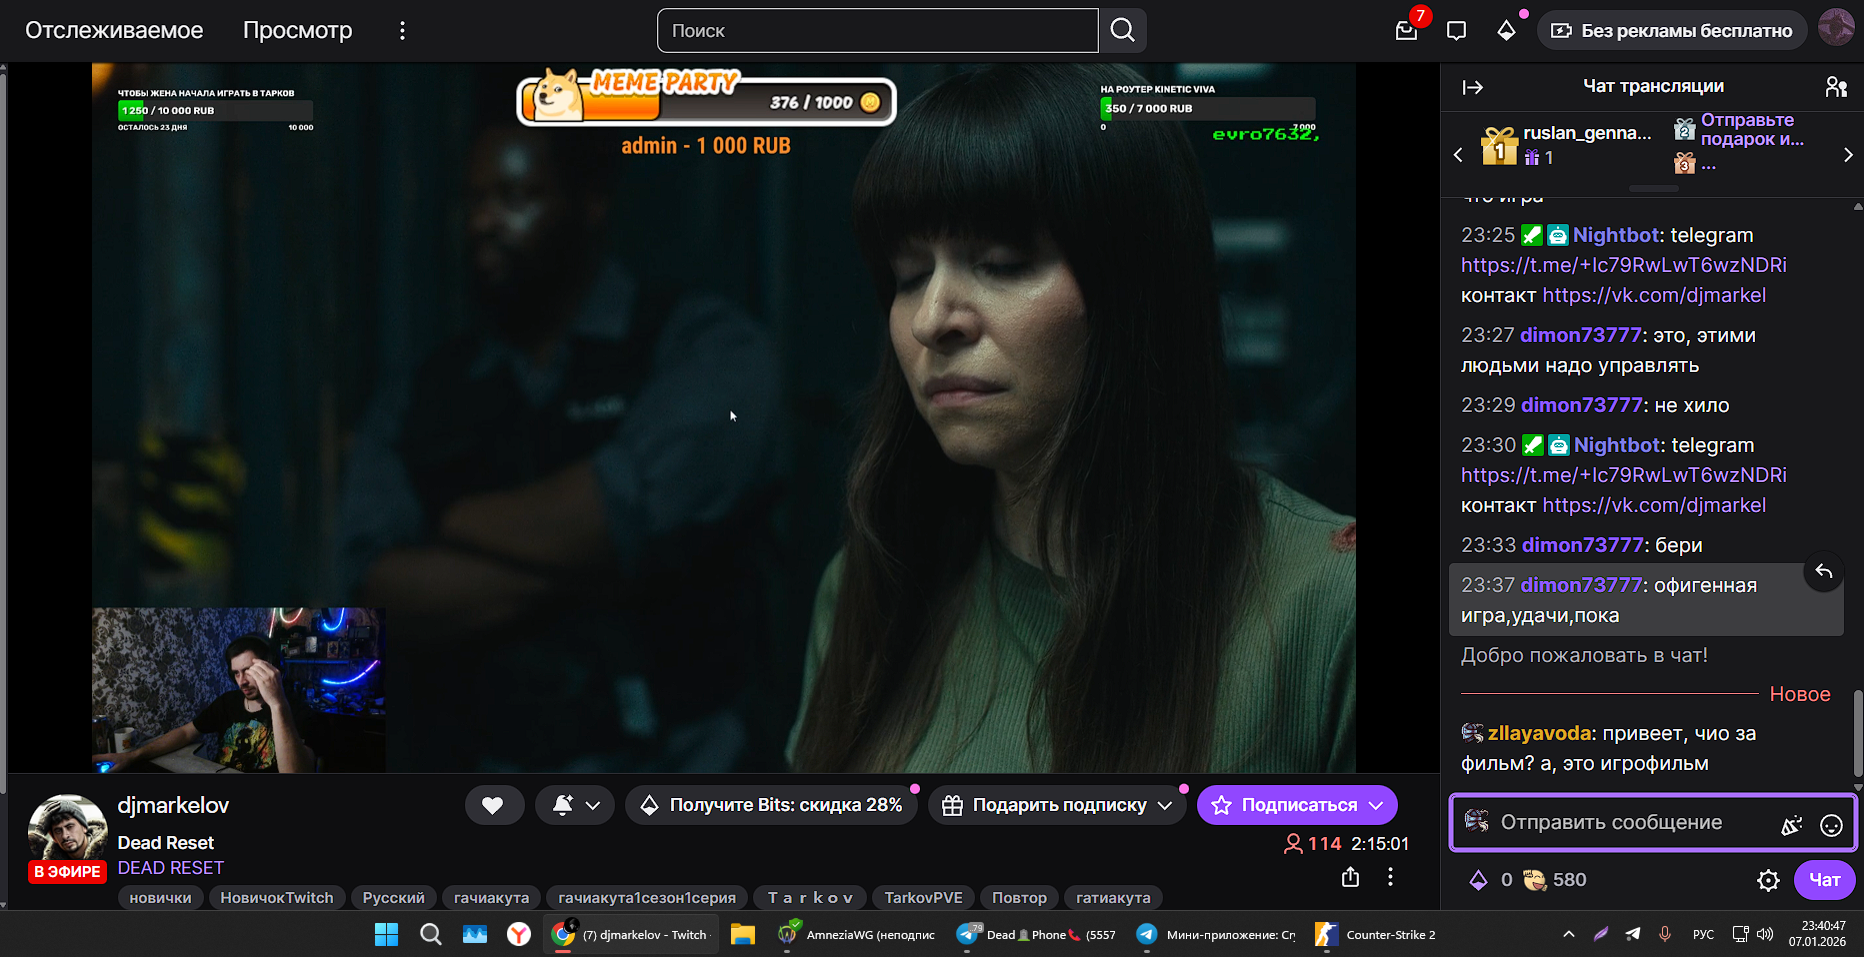Show hidden system tray icons
Viewport: 1864px width, 957px height.
point(1568,934)
